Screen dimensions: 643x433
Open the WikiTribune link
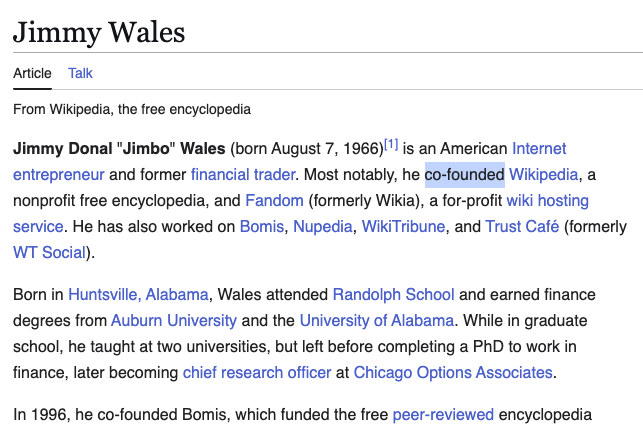click(403, 226)
